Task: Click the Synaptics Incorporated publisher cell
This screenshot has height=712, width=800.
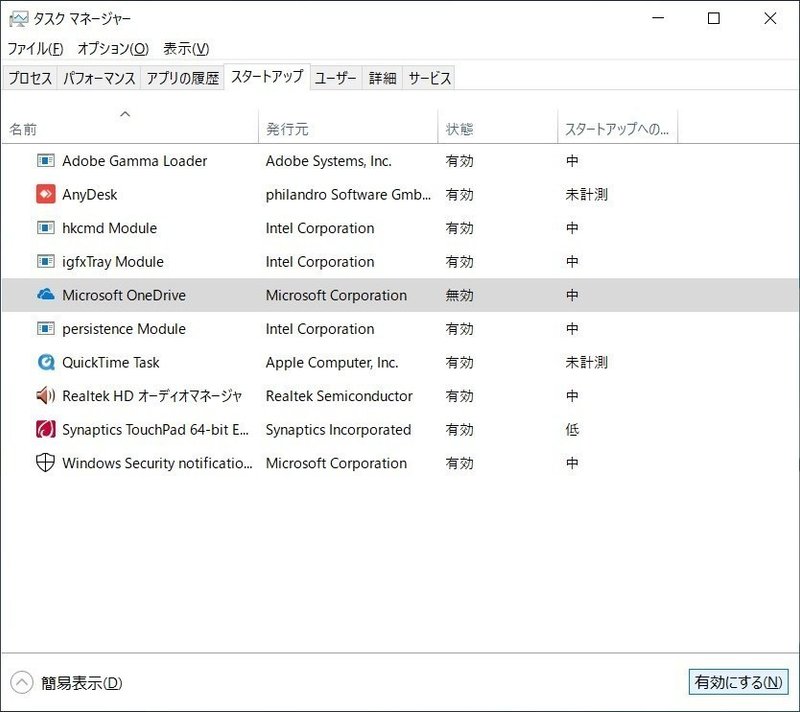Action: click(x=338, y=430)
